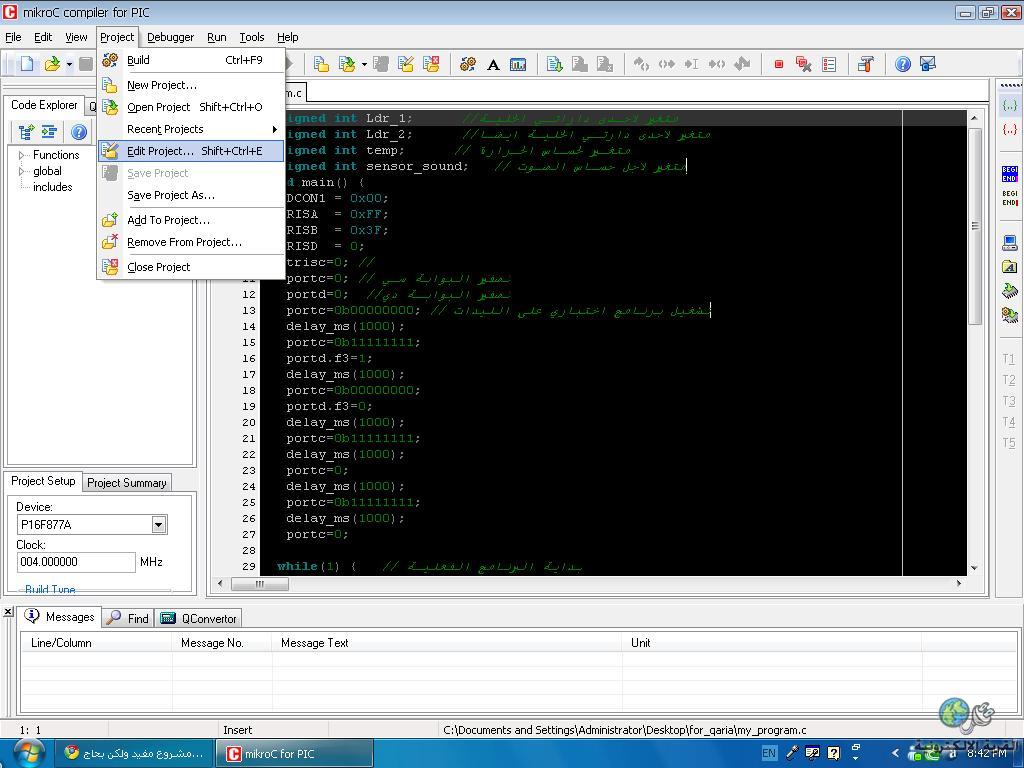Image resolution: width=1024 pixels, height=768 pixels.
Task: Open the Edit menu
Action: (x=43, y=37)
